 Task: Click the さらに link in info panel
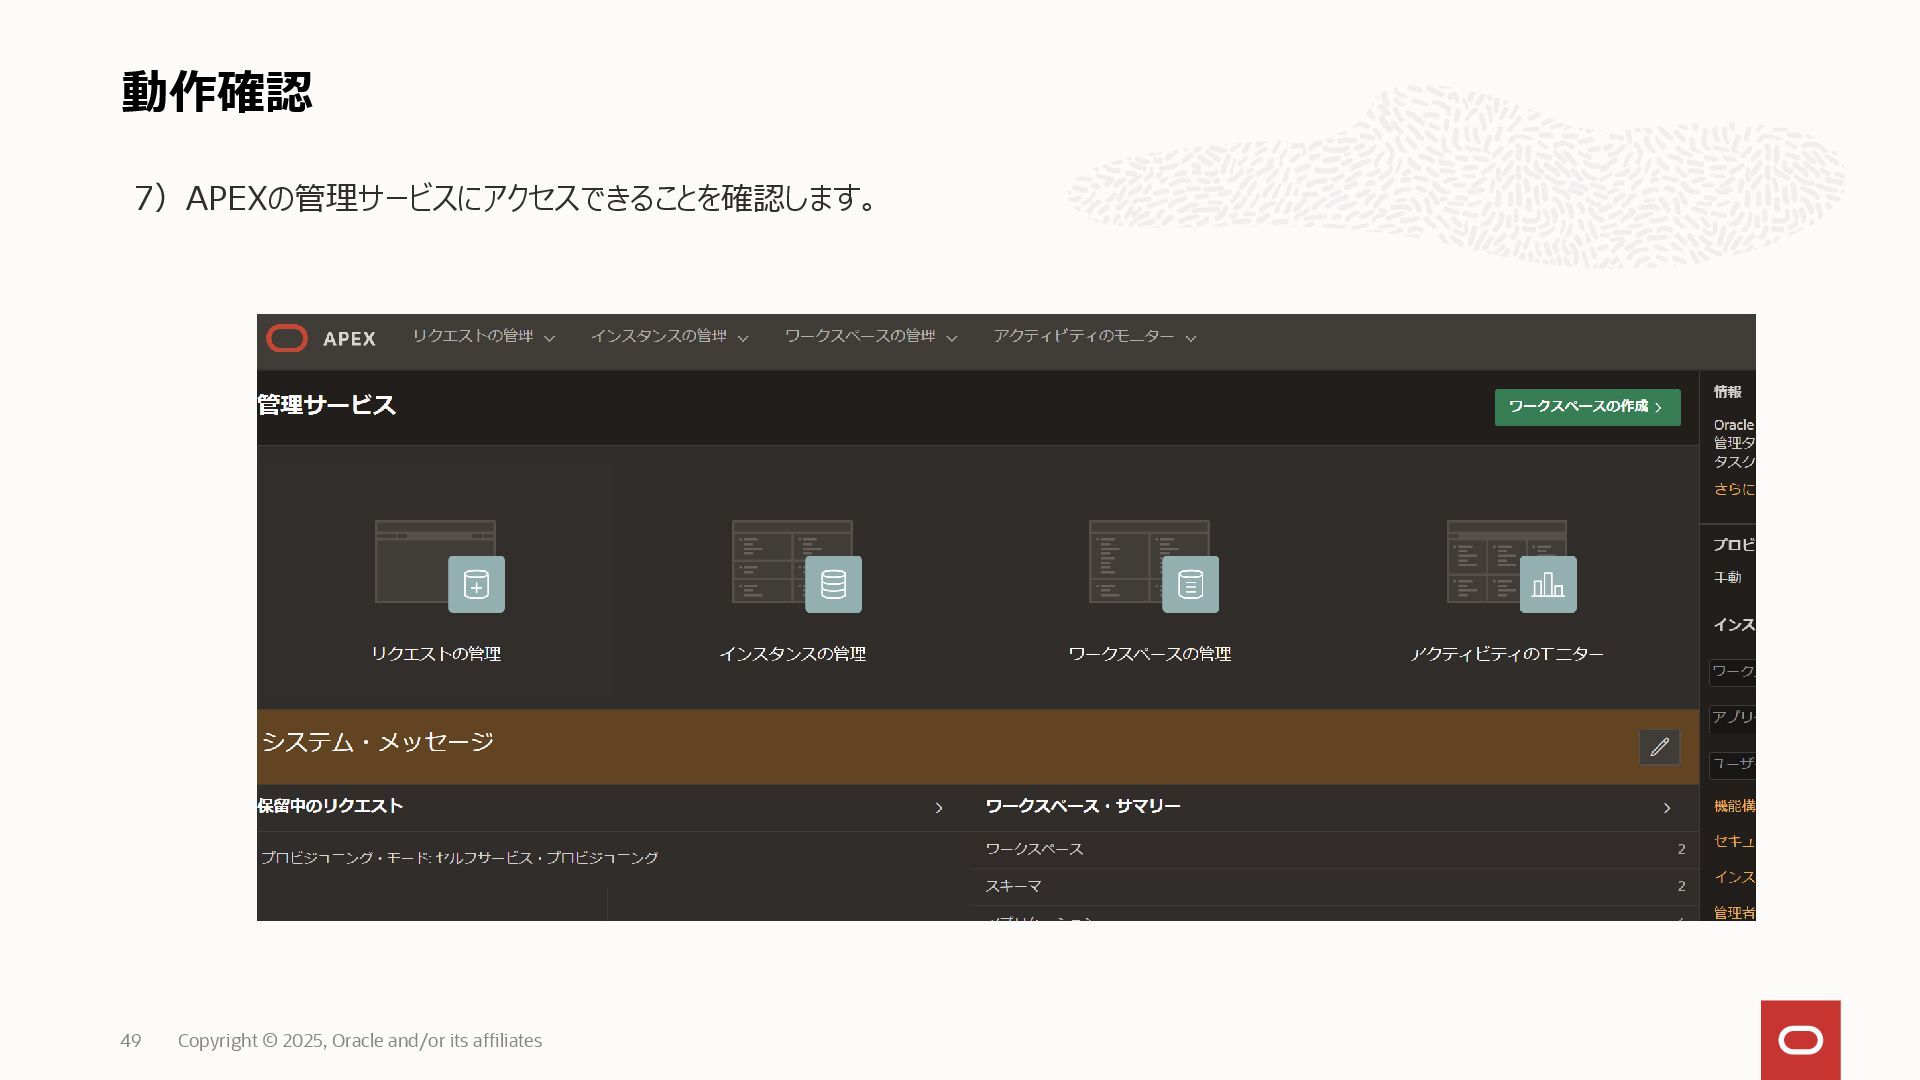[1734, 489]
